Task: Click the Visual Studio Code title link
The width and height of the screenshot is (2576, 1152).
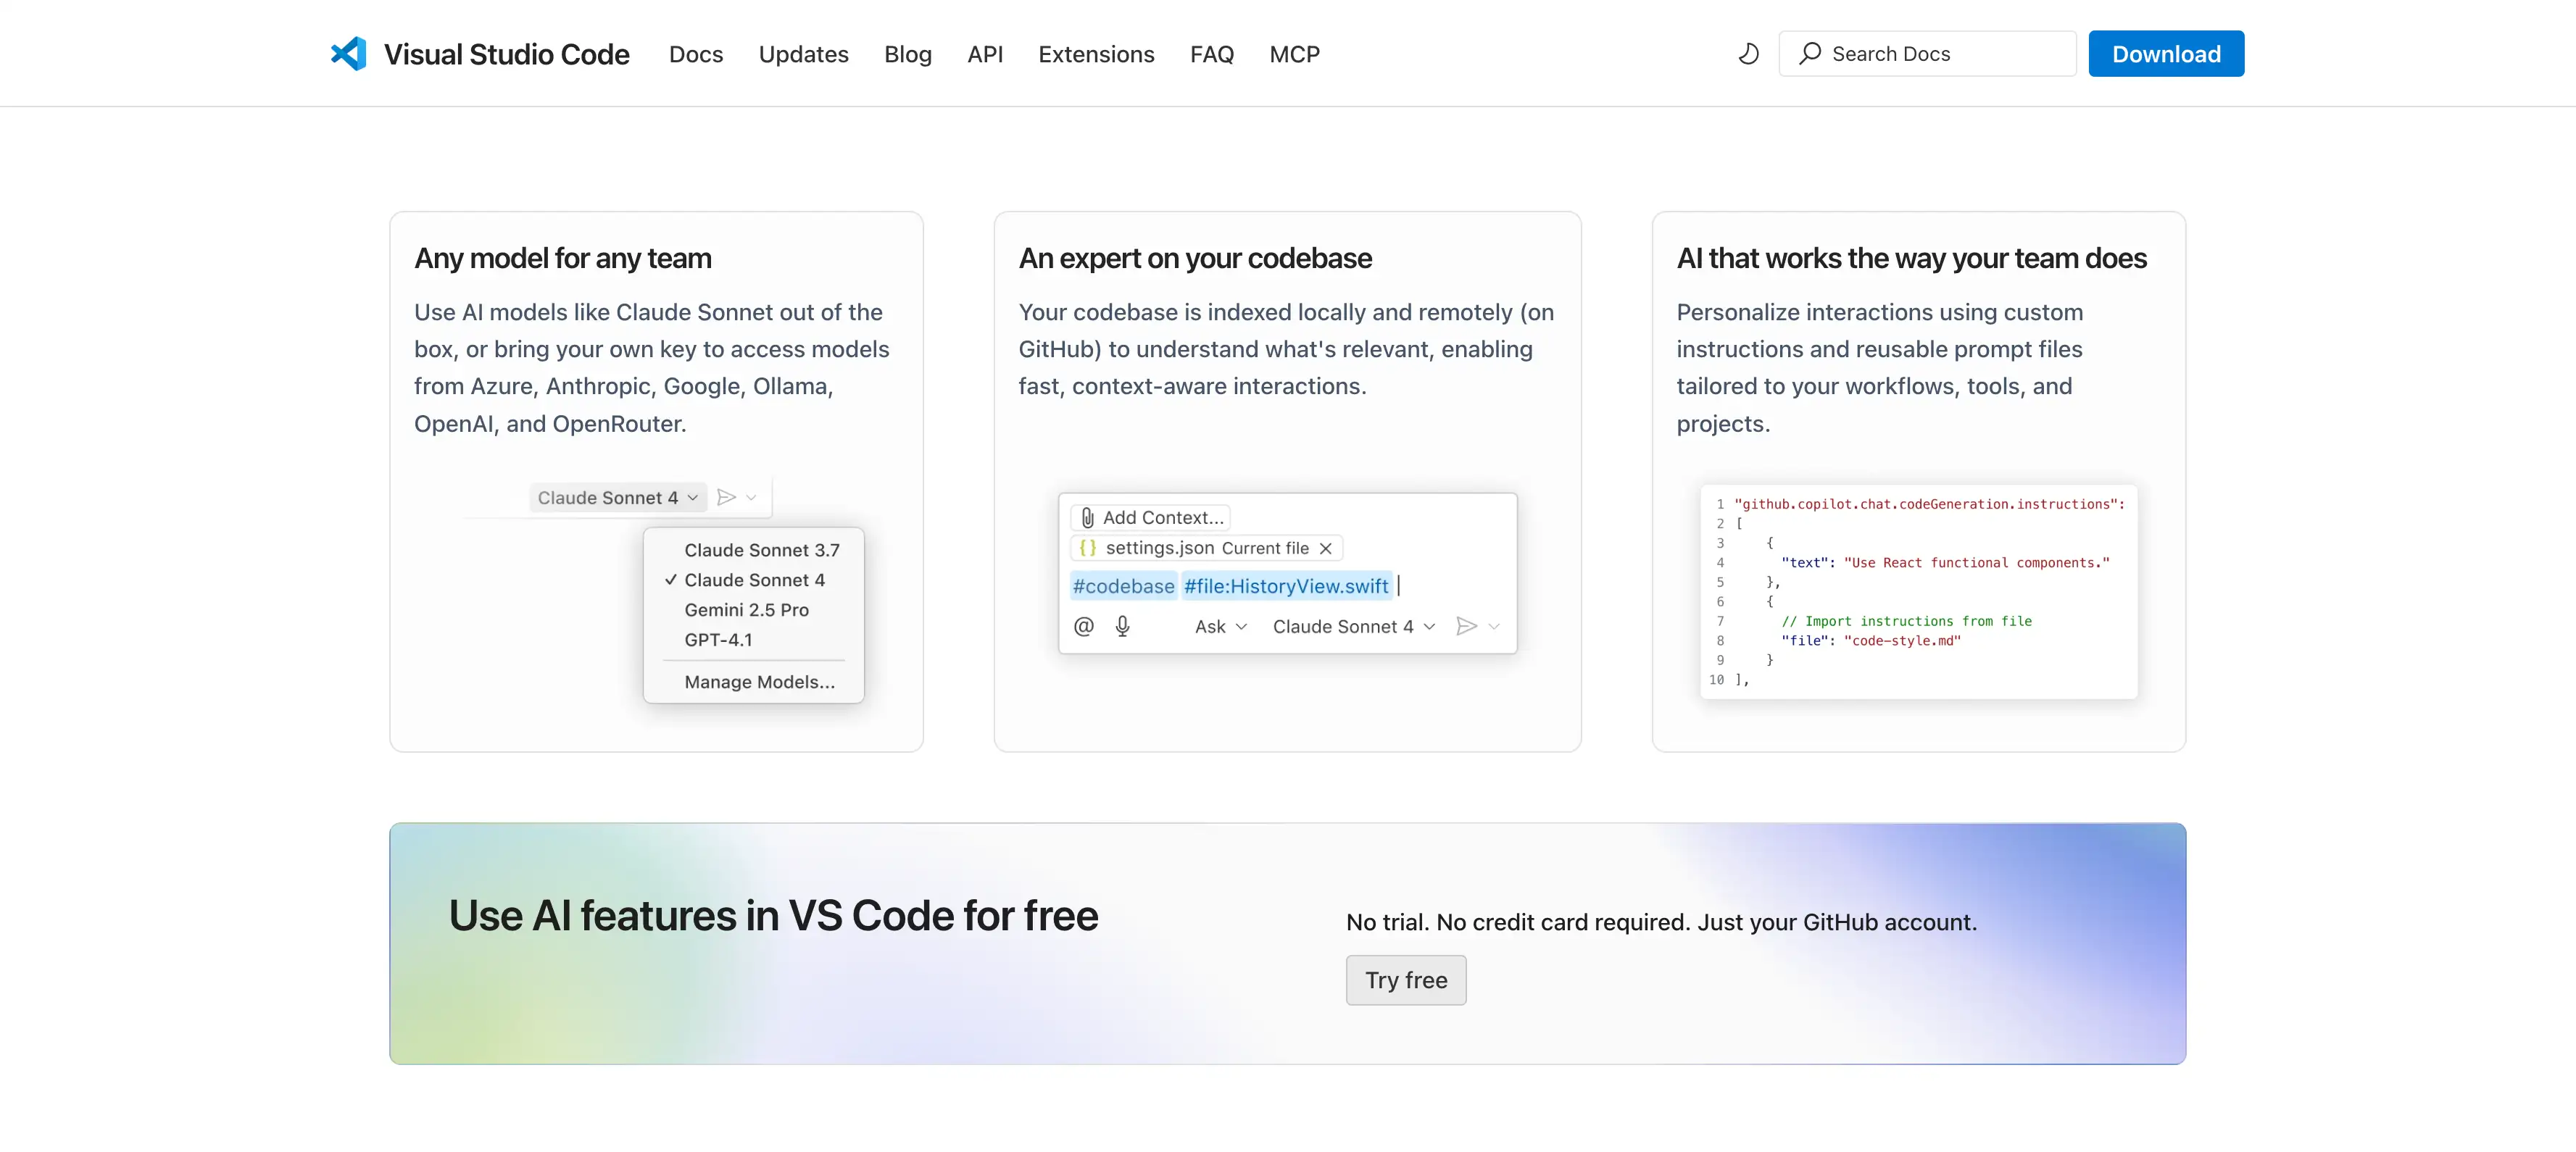Action: [x=506, y=54]
